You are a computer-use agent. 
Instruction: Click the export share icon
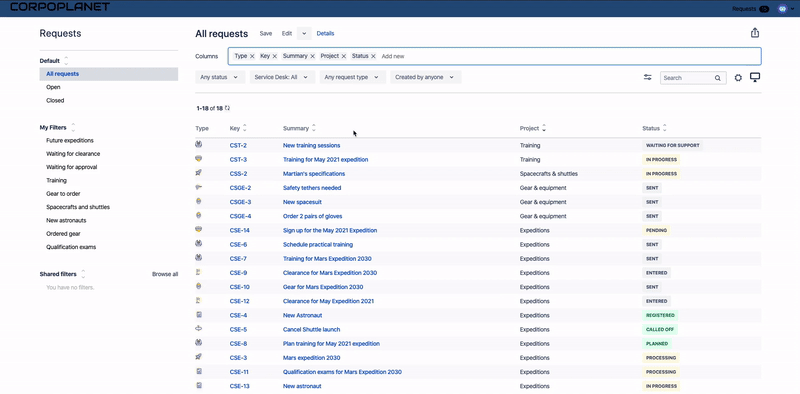[755, 33]
